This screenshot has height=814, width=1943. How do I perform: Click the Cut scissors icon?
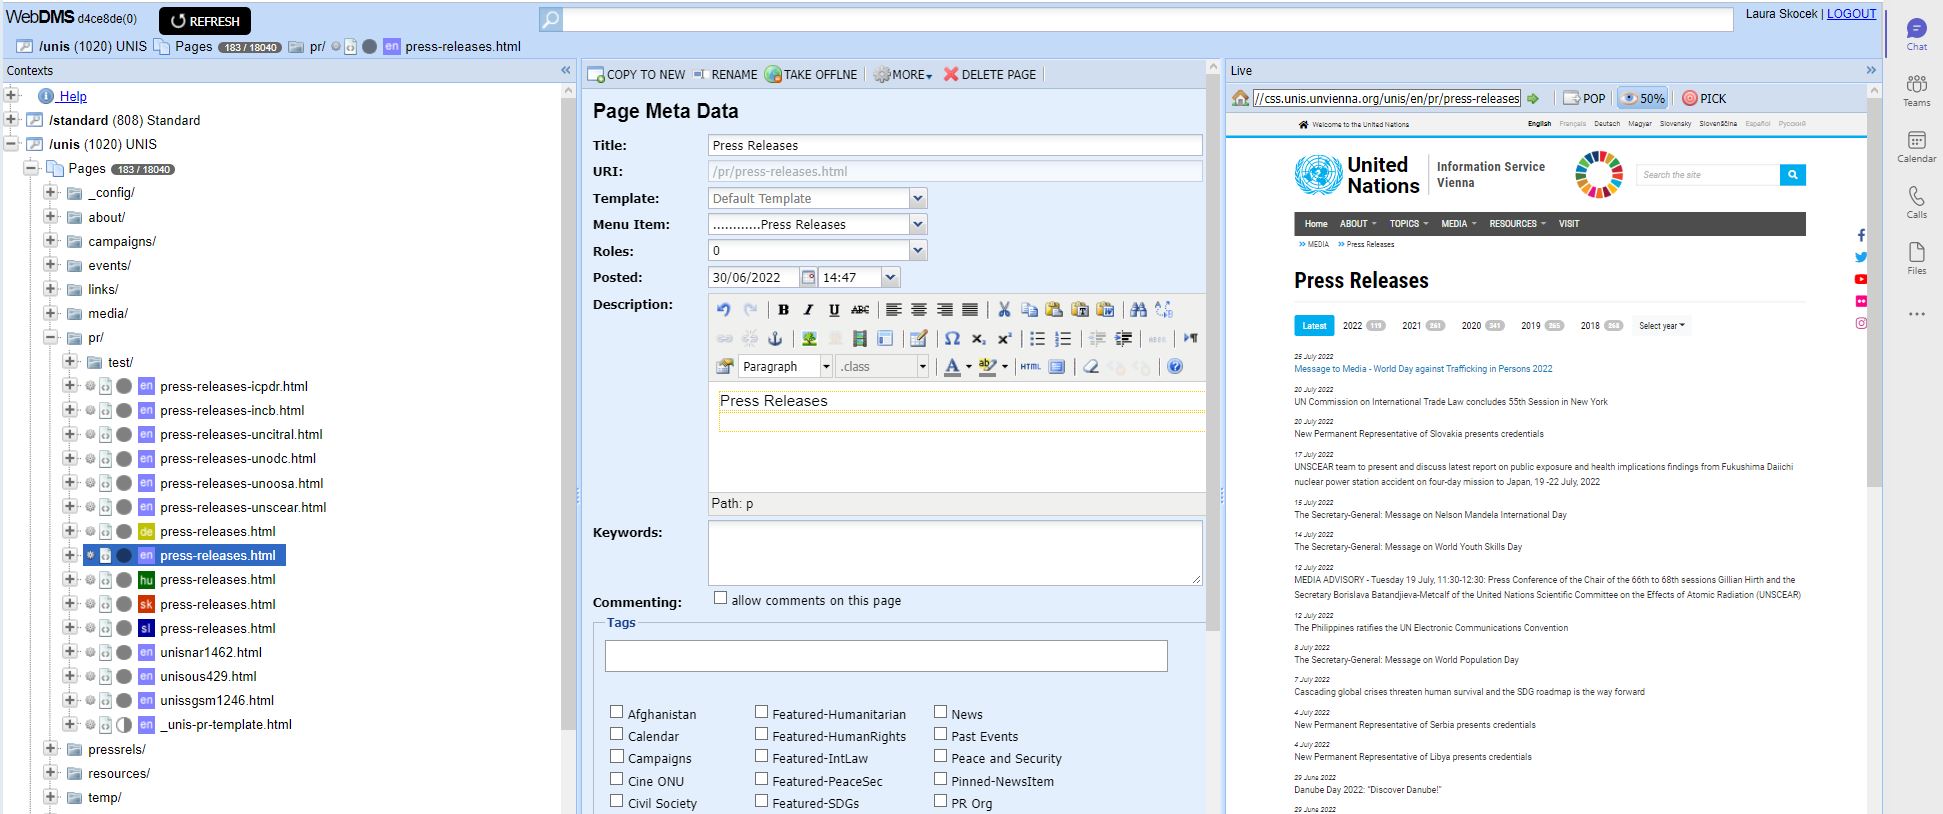tap(1004, 310)
